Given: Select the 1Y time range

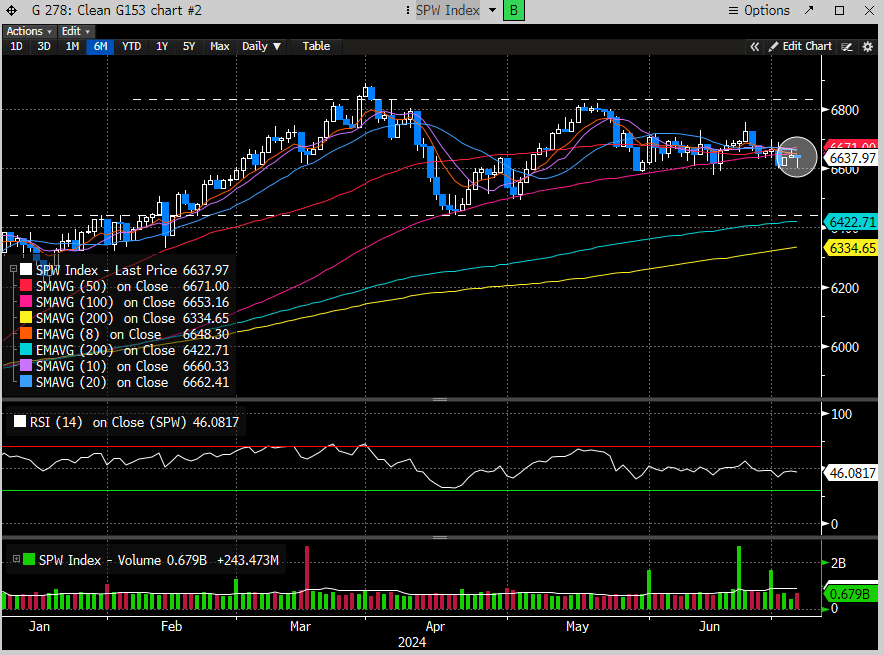Looking at the screenshot, I should pos(162,46).
